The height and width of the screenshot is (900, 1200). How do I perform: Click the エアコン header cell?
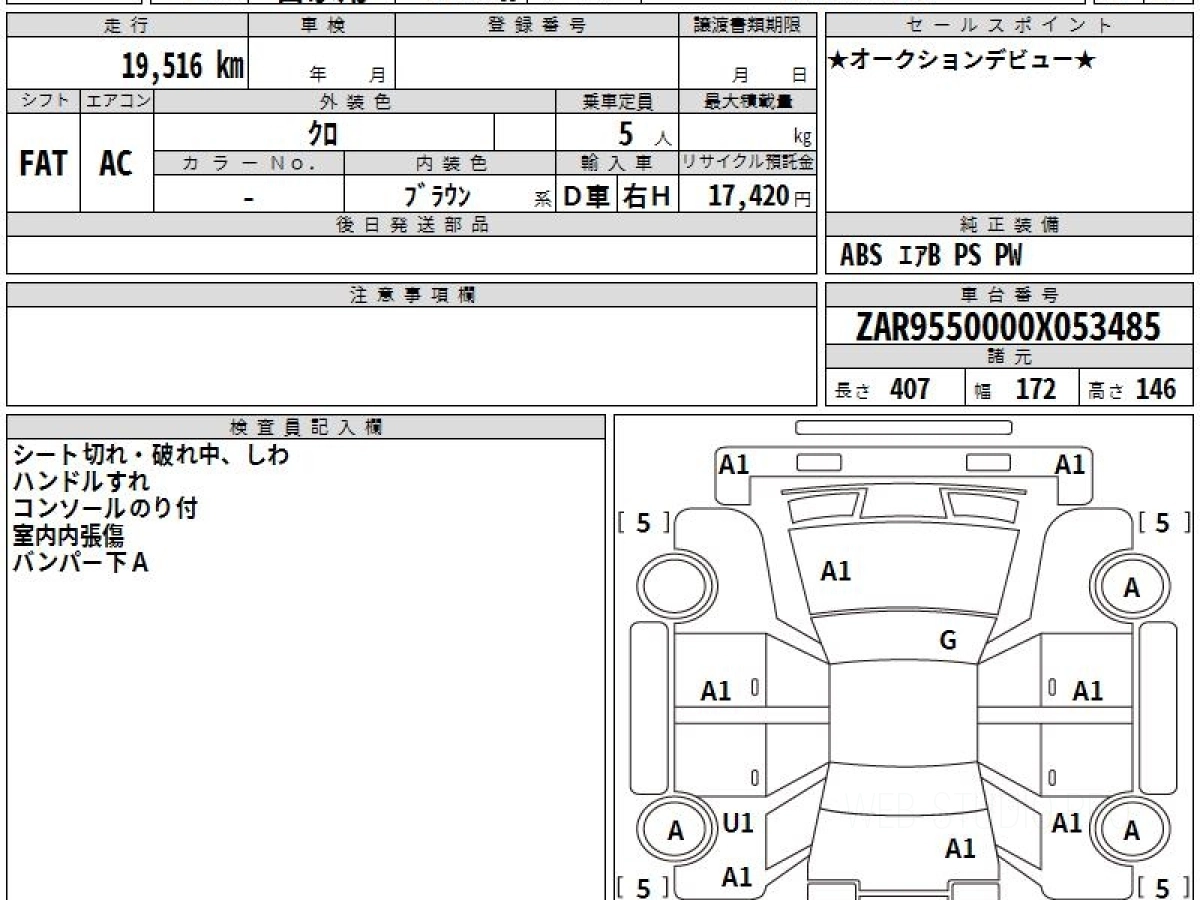pos(116,101)
